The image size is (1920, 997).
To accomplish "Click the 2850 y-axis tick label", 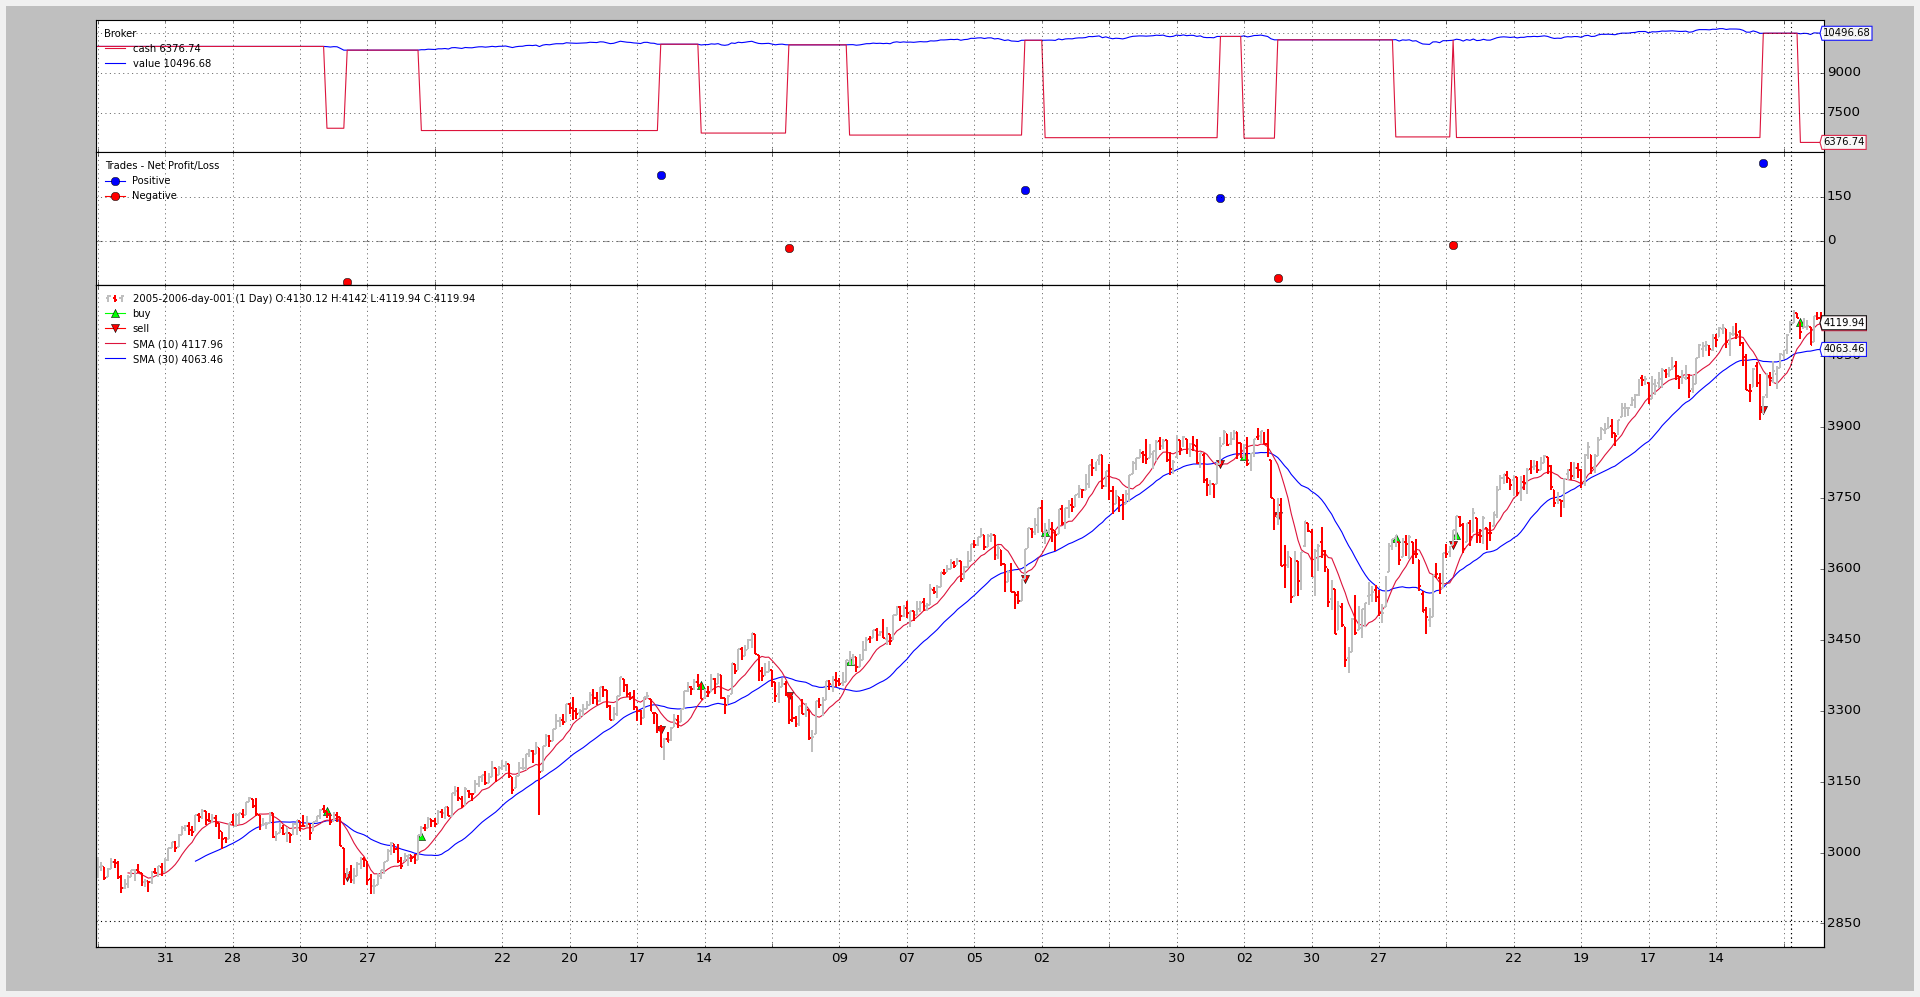I will [x=1843, y=923].
